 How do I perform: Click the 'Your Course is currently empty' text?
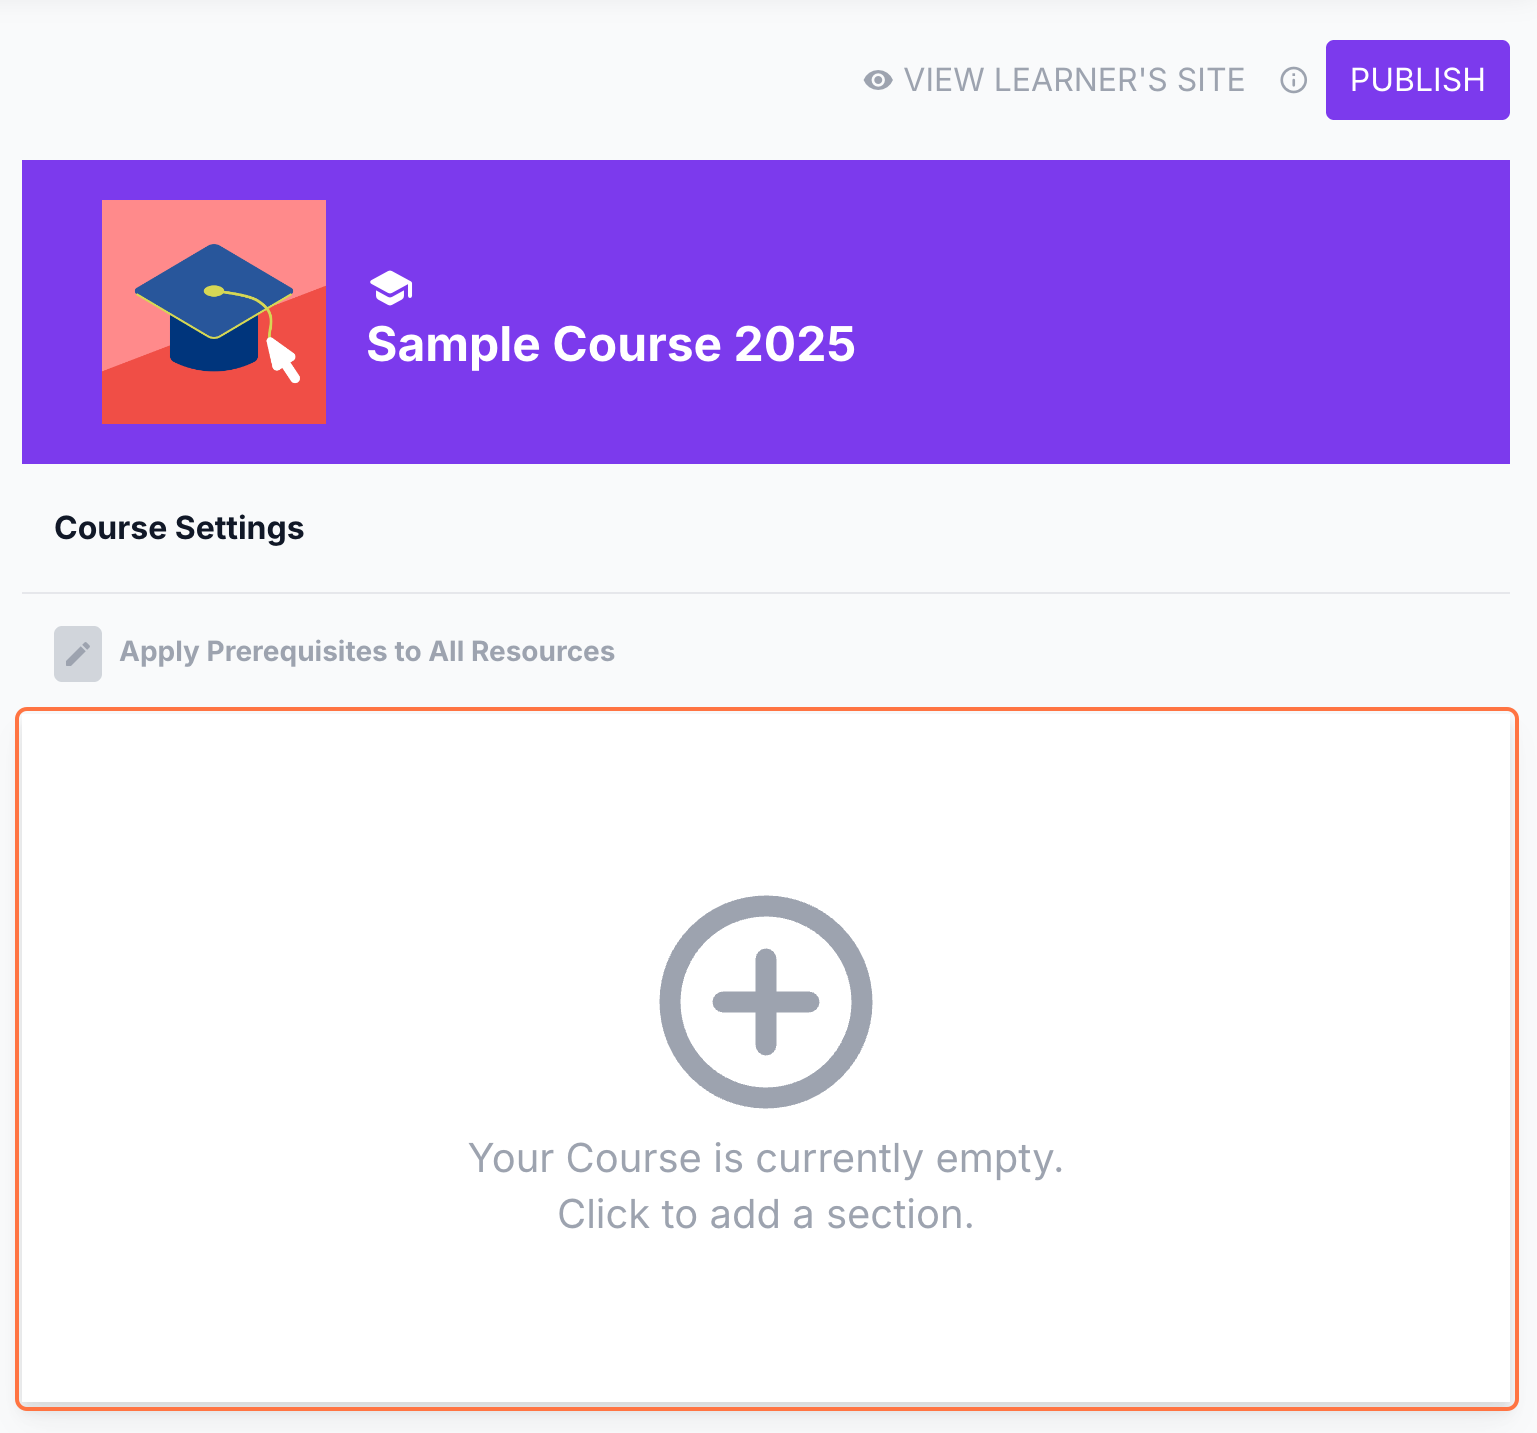(x=766, y=1158)
